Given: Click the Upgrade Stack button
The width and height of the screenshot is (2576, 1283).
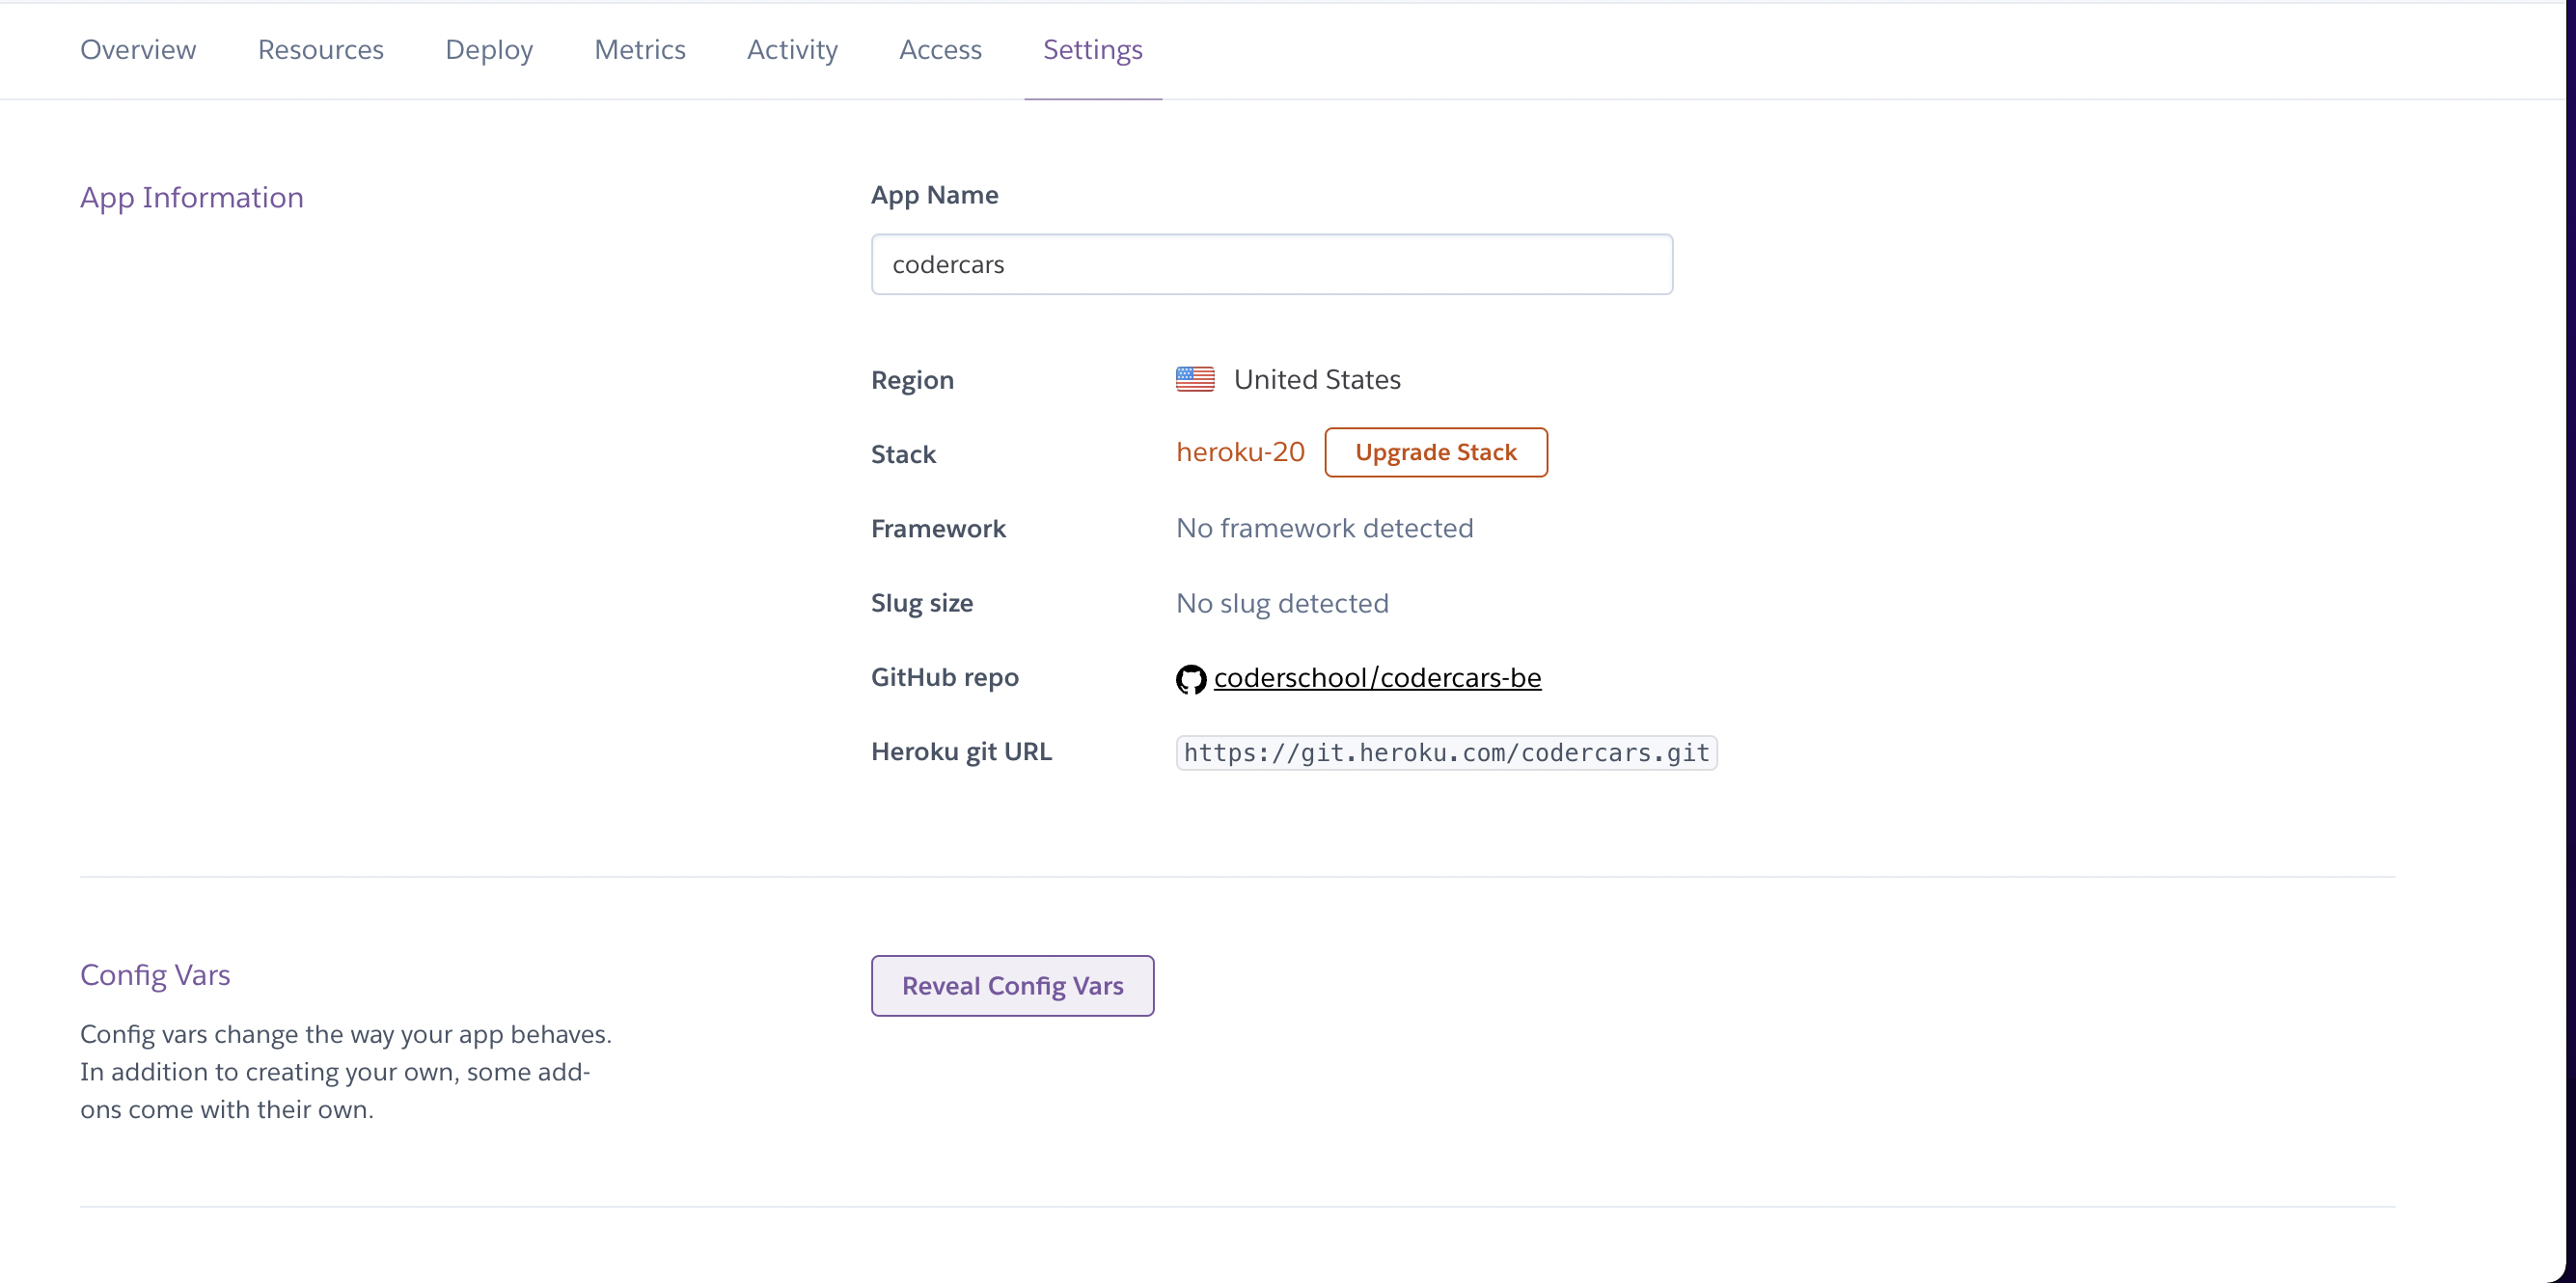Looking at the screenshot, I should point(1436,452).
